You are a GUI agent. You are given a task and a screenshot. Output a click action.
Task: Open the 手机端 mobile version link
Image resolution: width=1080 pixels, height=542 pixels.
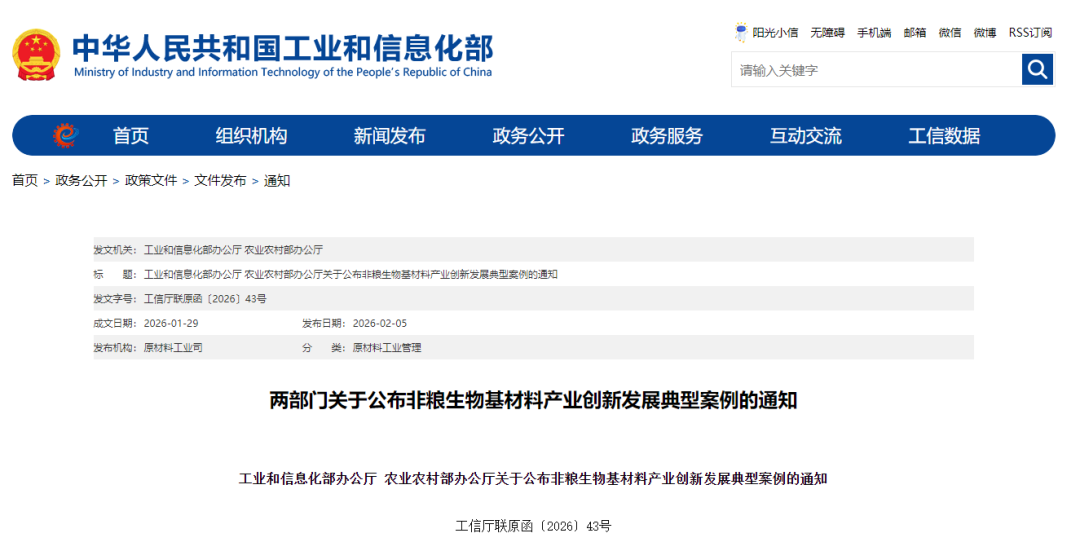(873, 33)
